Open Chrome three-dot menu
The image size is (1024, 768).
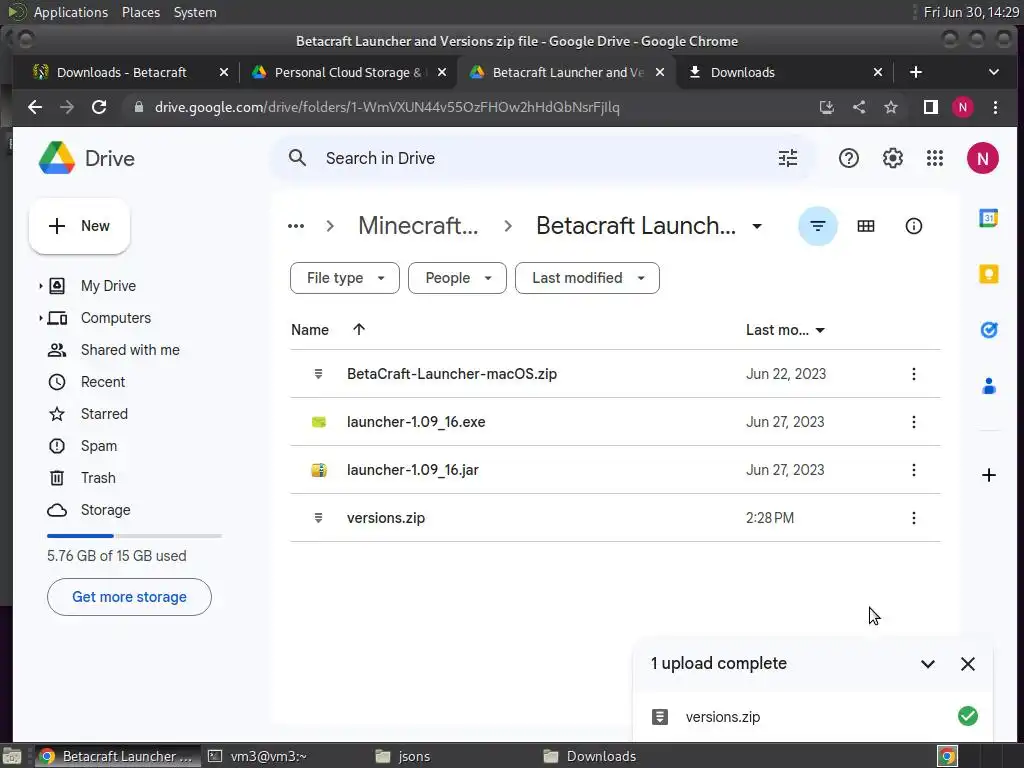[x=995, y=107]
